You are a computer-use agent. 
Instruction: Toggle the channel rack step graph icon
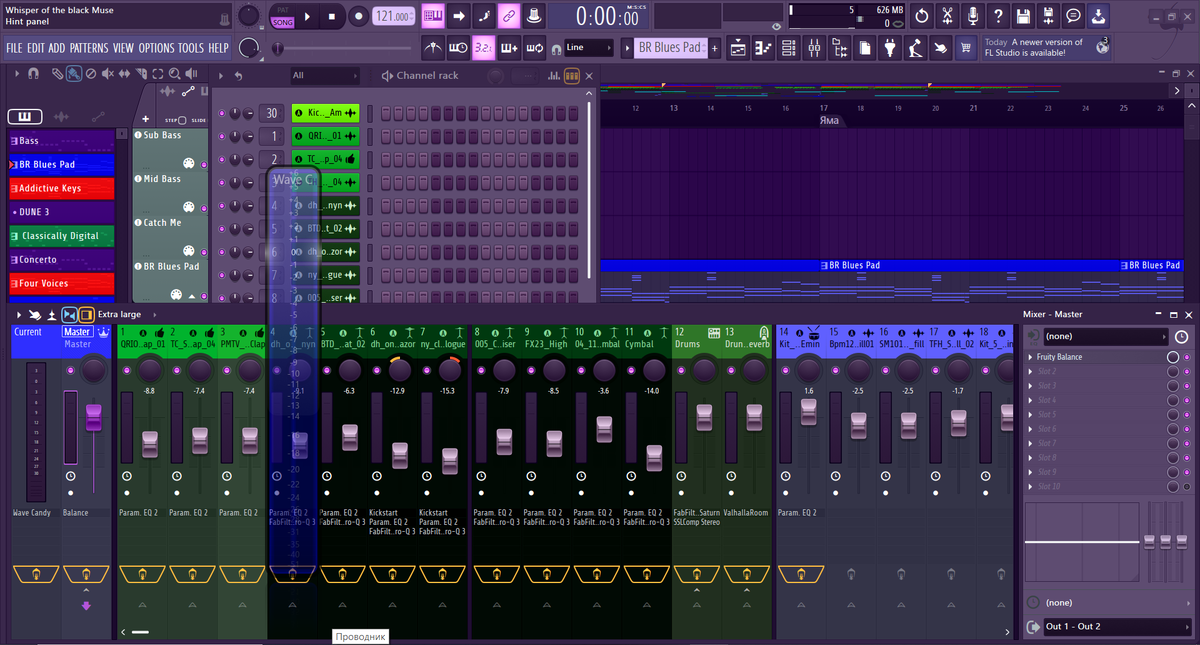click(554, 75)
